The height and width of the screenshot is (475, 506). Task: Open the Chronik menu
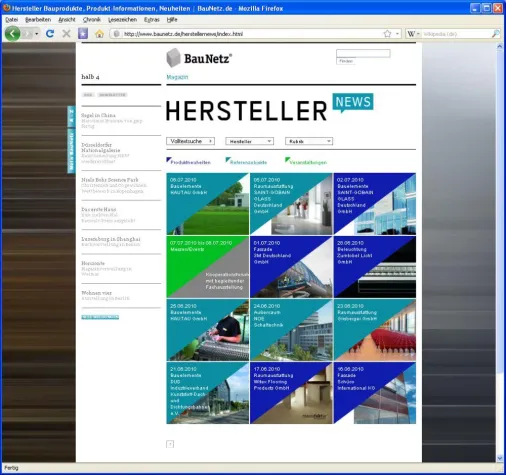[x=92, y=20]
